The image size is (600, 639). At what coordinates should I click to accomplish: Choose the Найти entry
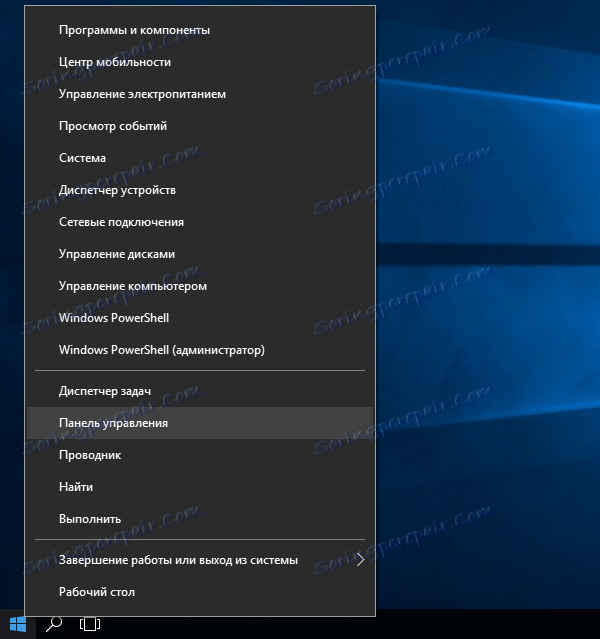tap(200, 487)
